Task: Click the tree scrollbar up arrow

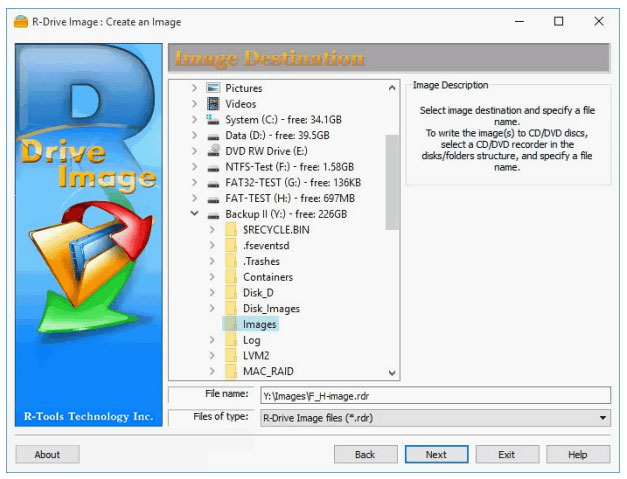Action: tap(392, 88)
